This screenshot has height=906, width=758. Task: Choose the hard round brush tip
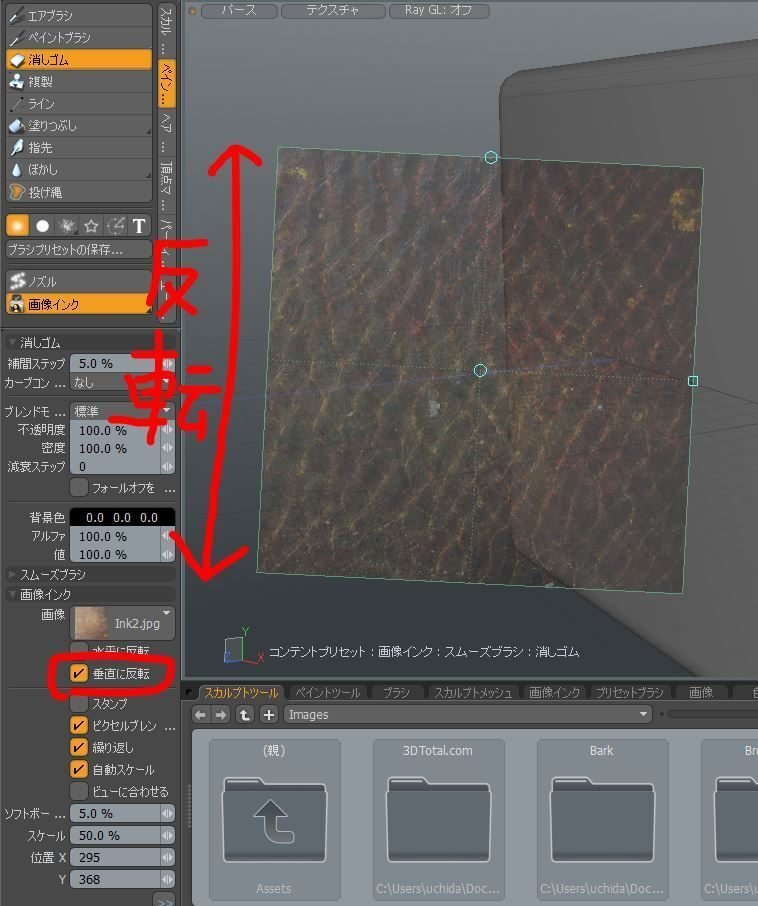pos(42,225)
